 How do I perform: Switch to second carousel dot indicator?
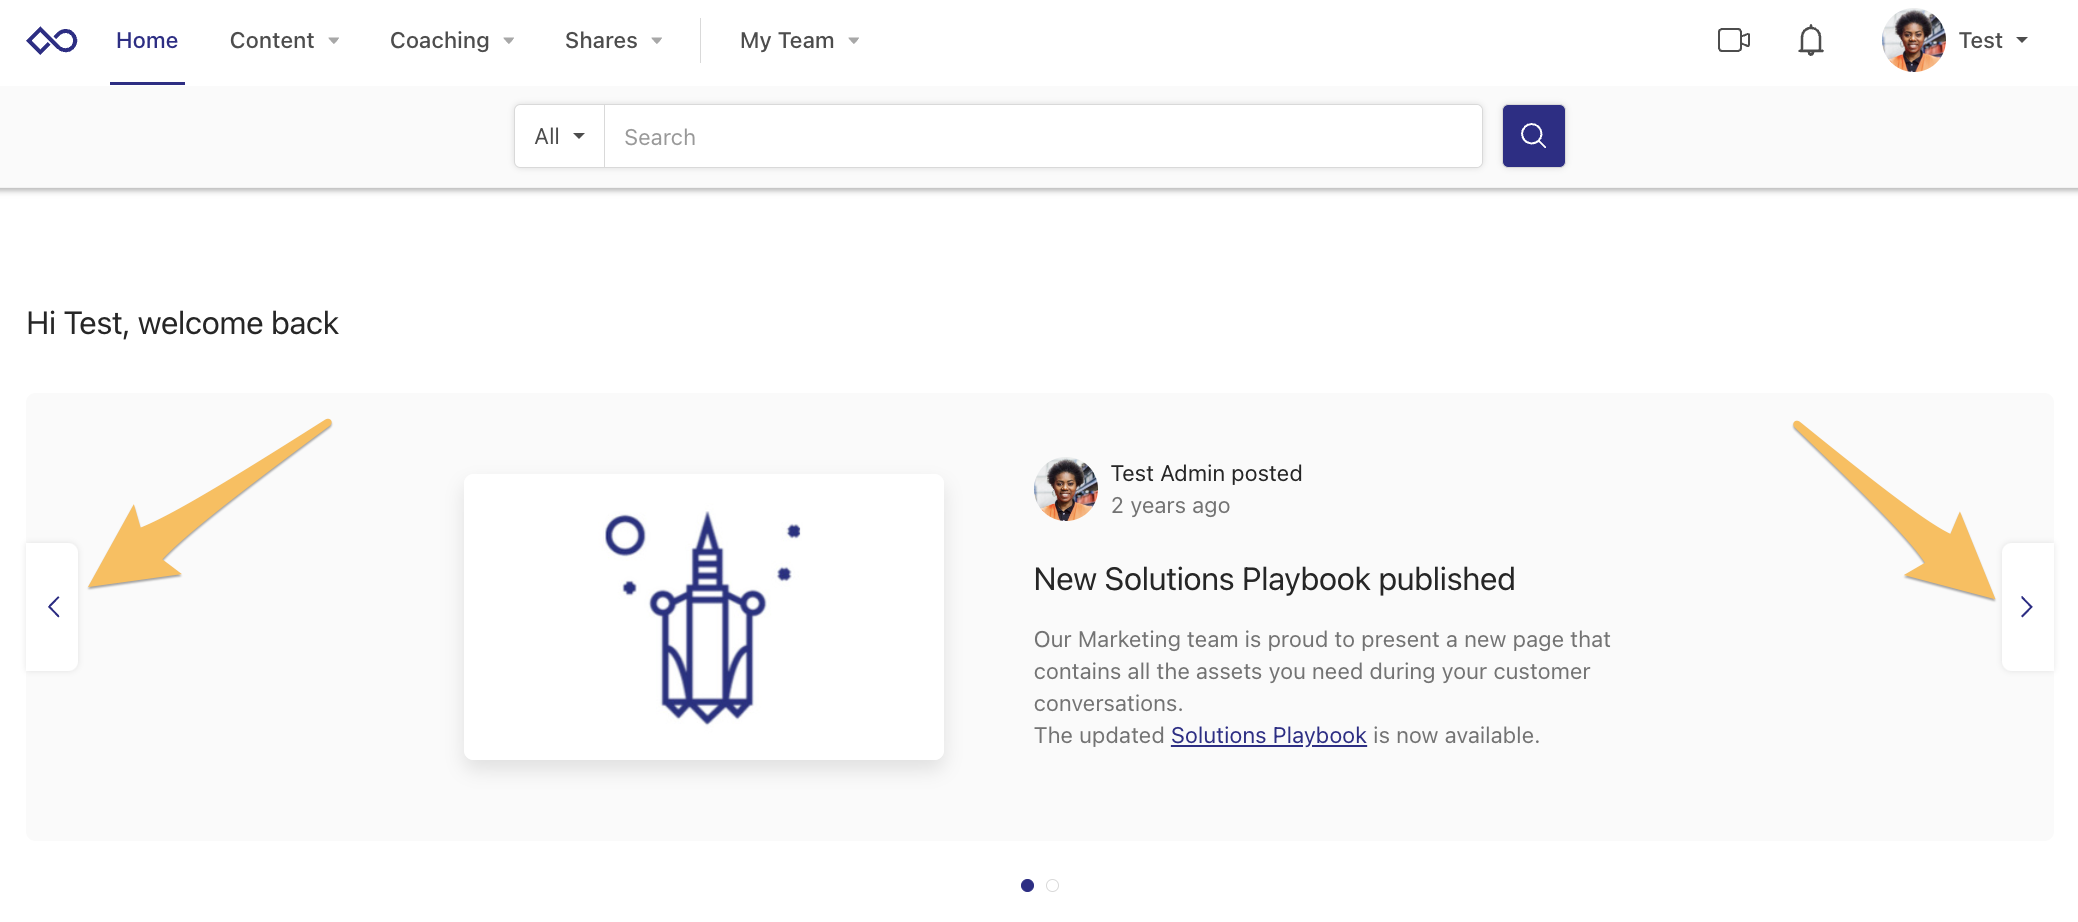click(1052, 885)
